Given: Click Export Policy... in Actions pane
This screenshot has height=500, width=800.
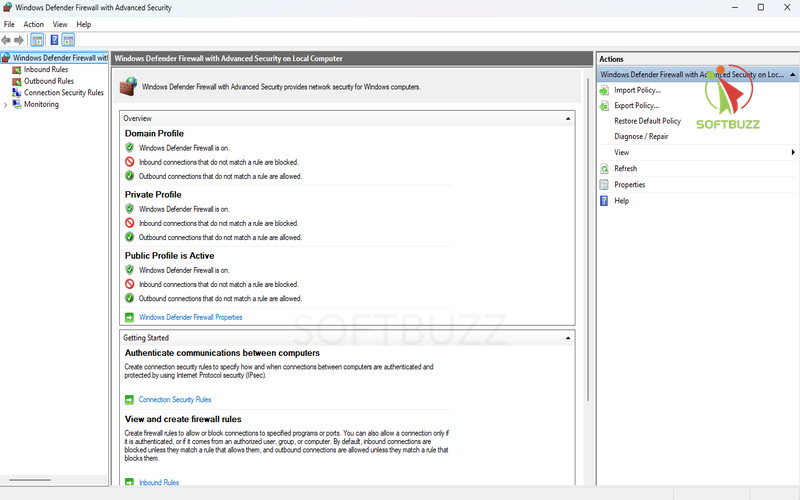Looking at the screenshot, I should coord(637,106).
